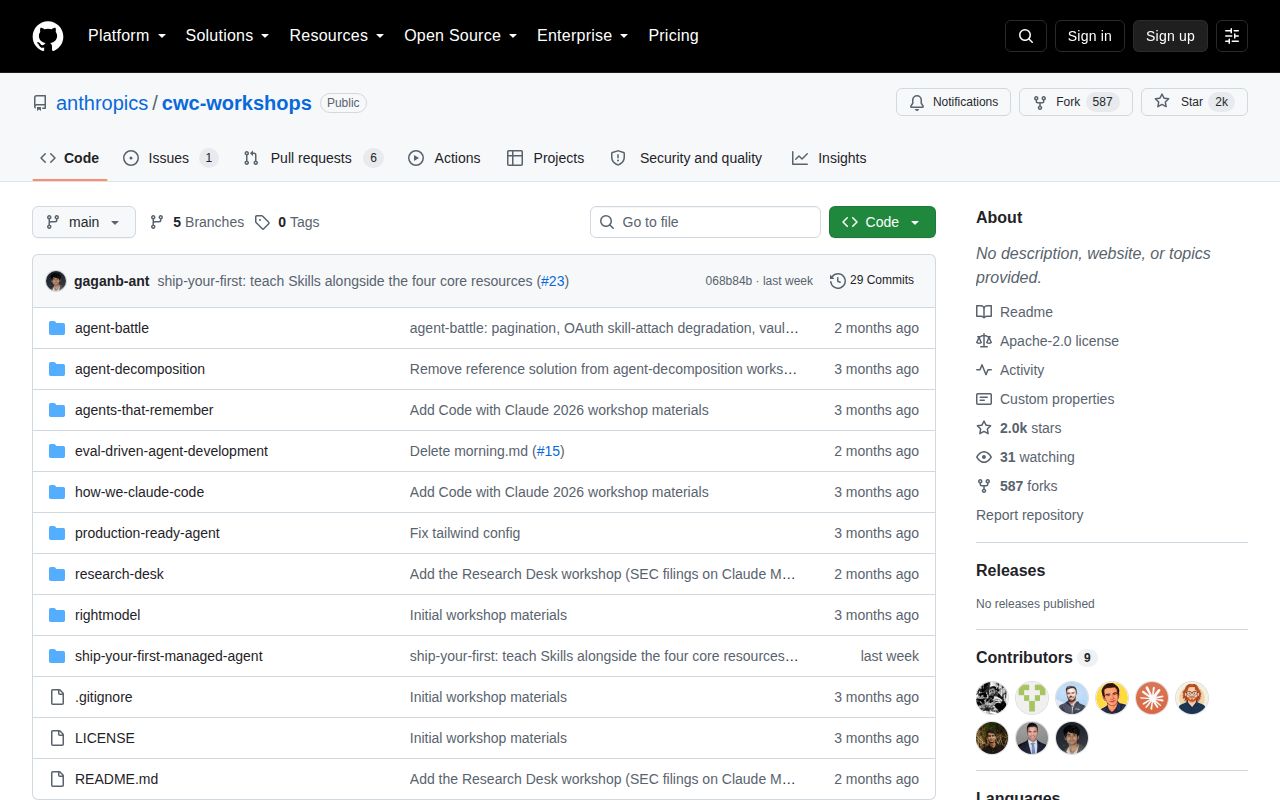Open commit link #23
This screenshot has width=1280, height=800.
coord(553,281)
